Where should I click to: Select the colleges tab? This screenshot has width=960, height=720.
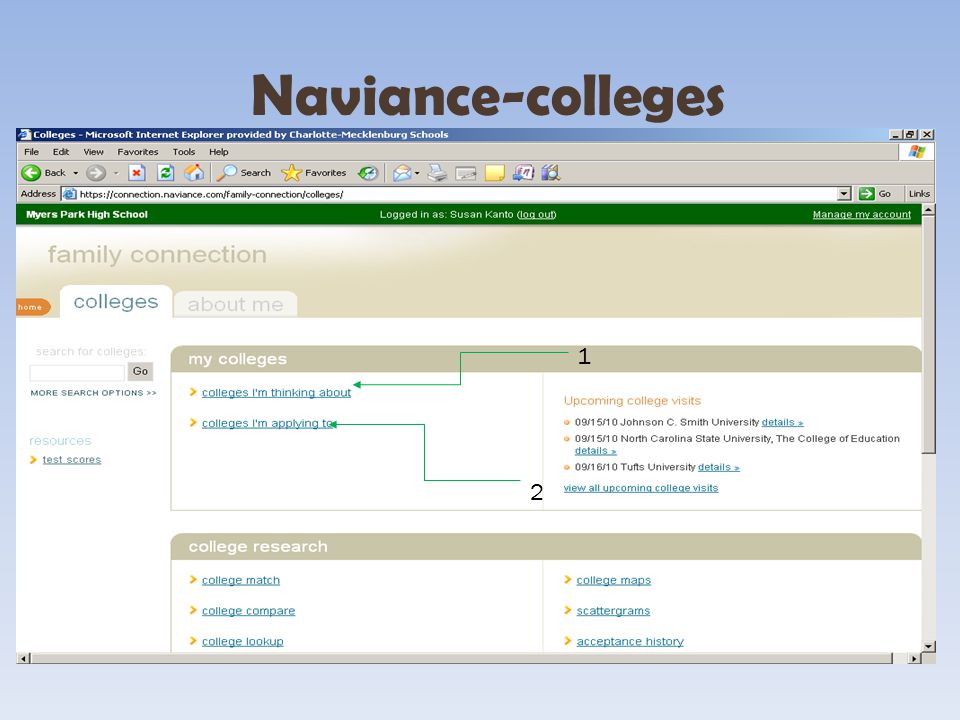(116, 302)
